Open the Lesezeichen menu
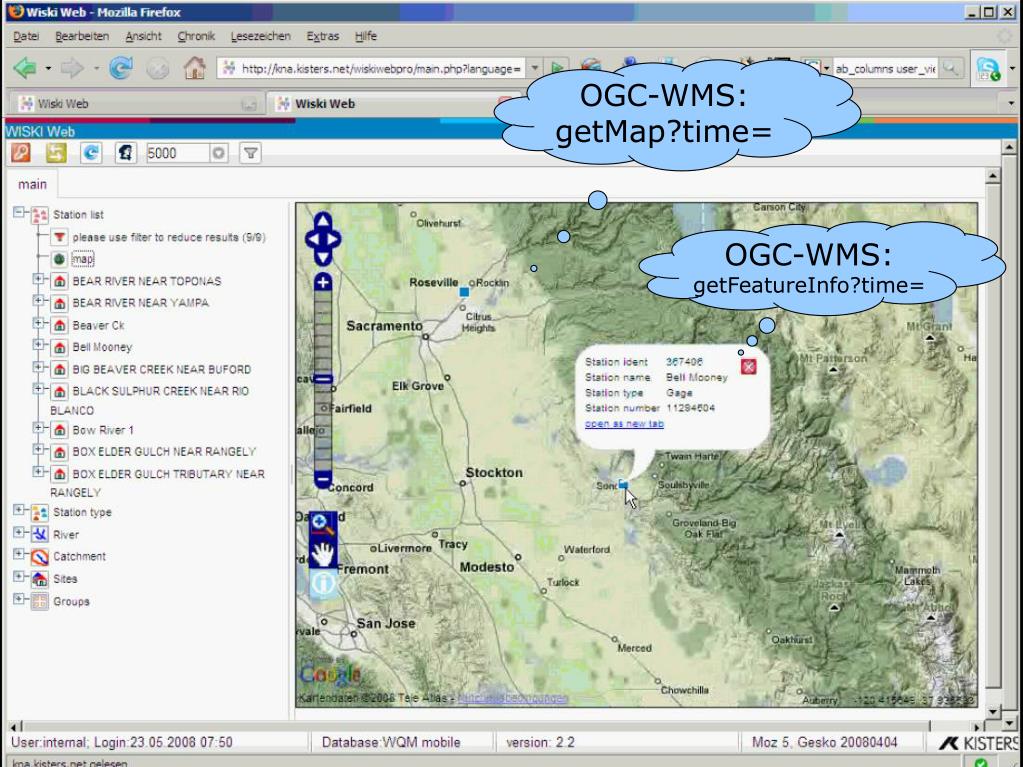The height and width of the screenshot is (767, 1023). (261, 36)
